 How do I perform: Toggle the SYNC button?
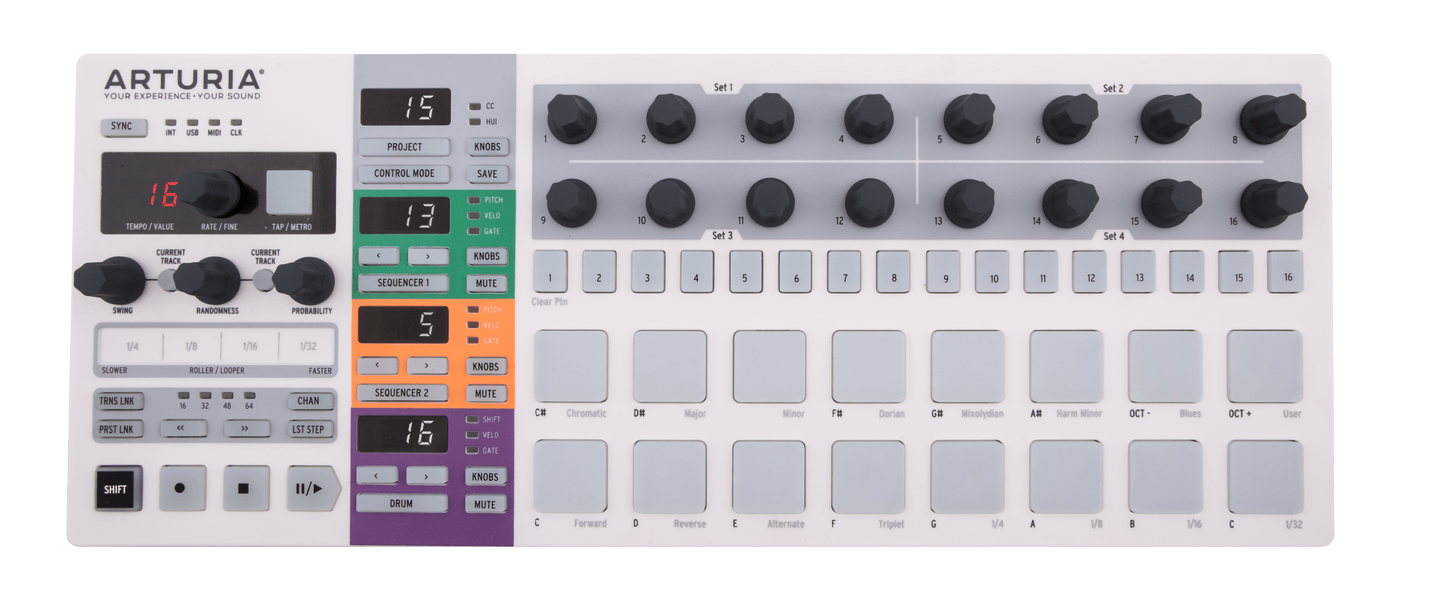(122, 127)
